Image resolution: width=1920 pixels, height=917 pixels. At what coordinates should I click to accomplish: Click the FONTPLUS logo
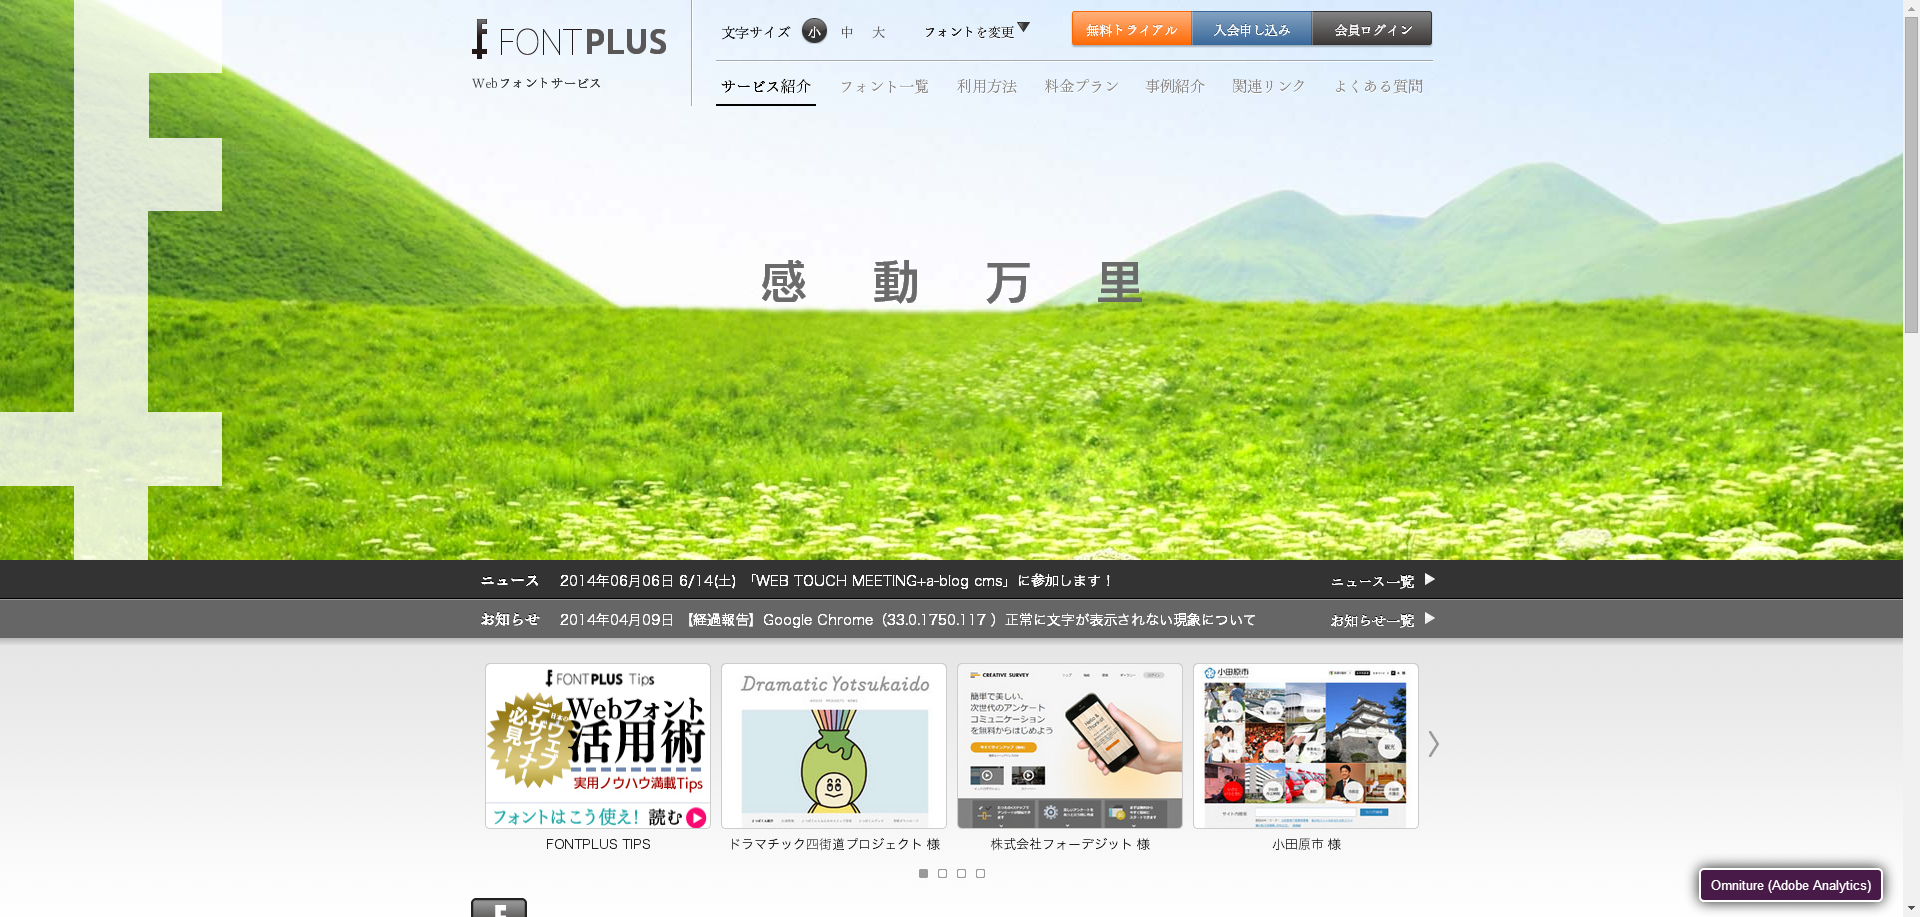(569, 41)
